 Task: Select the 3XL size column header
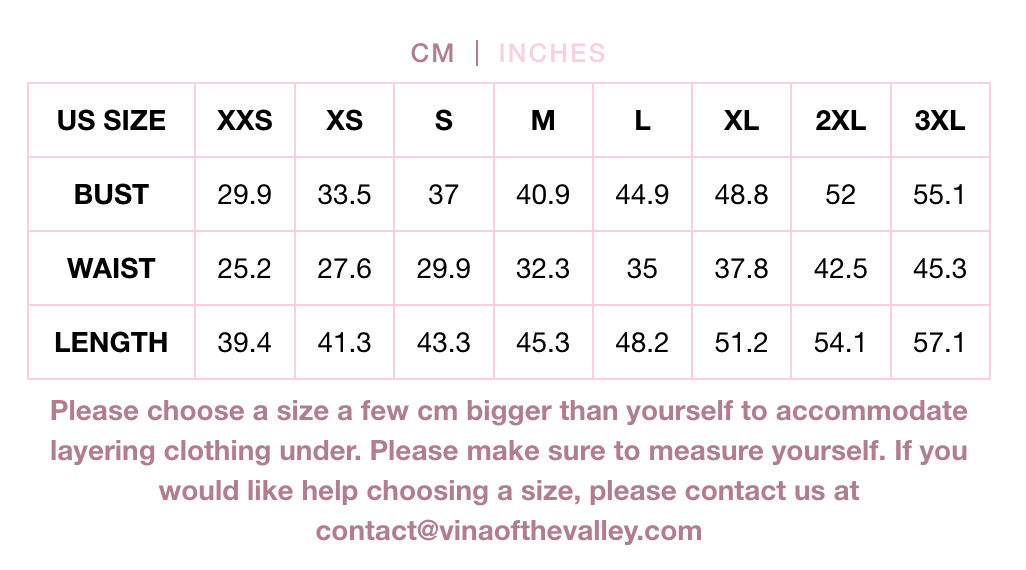tap(940, 120)
